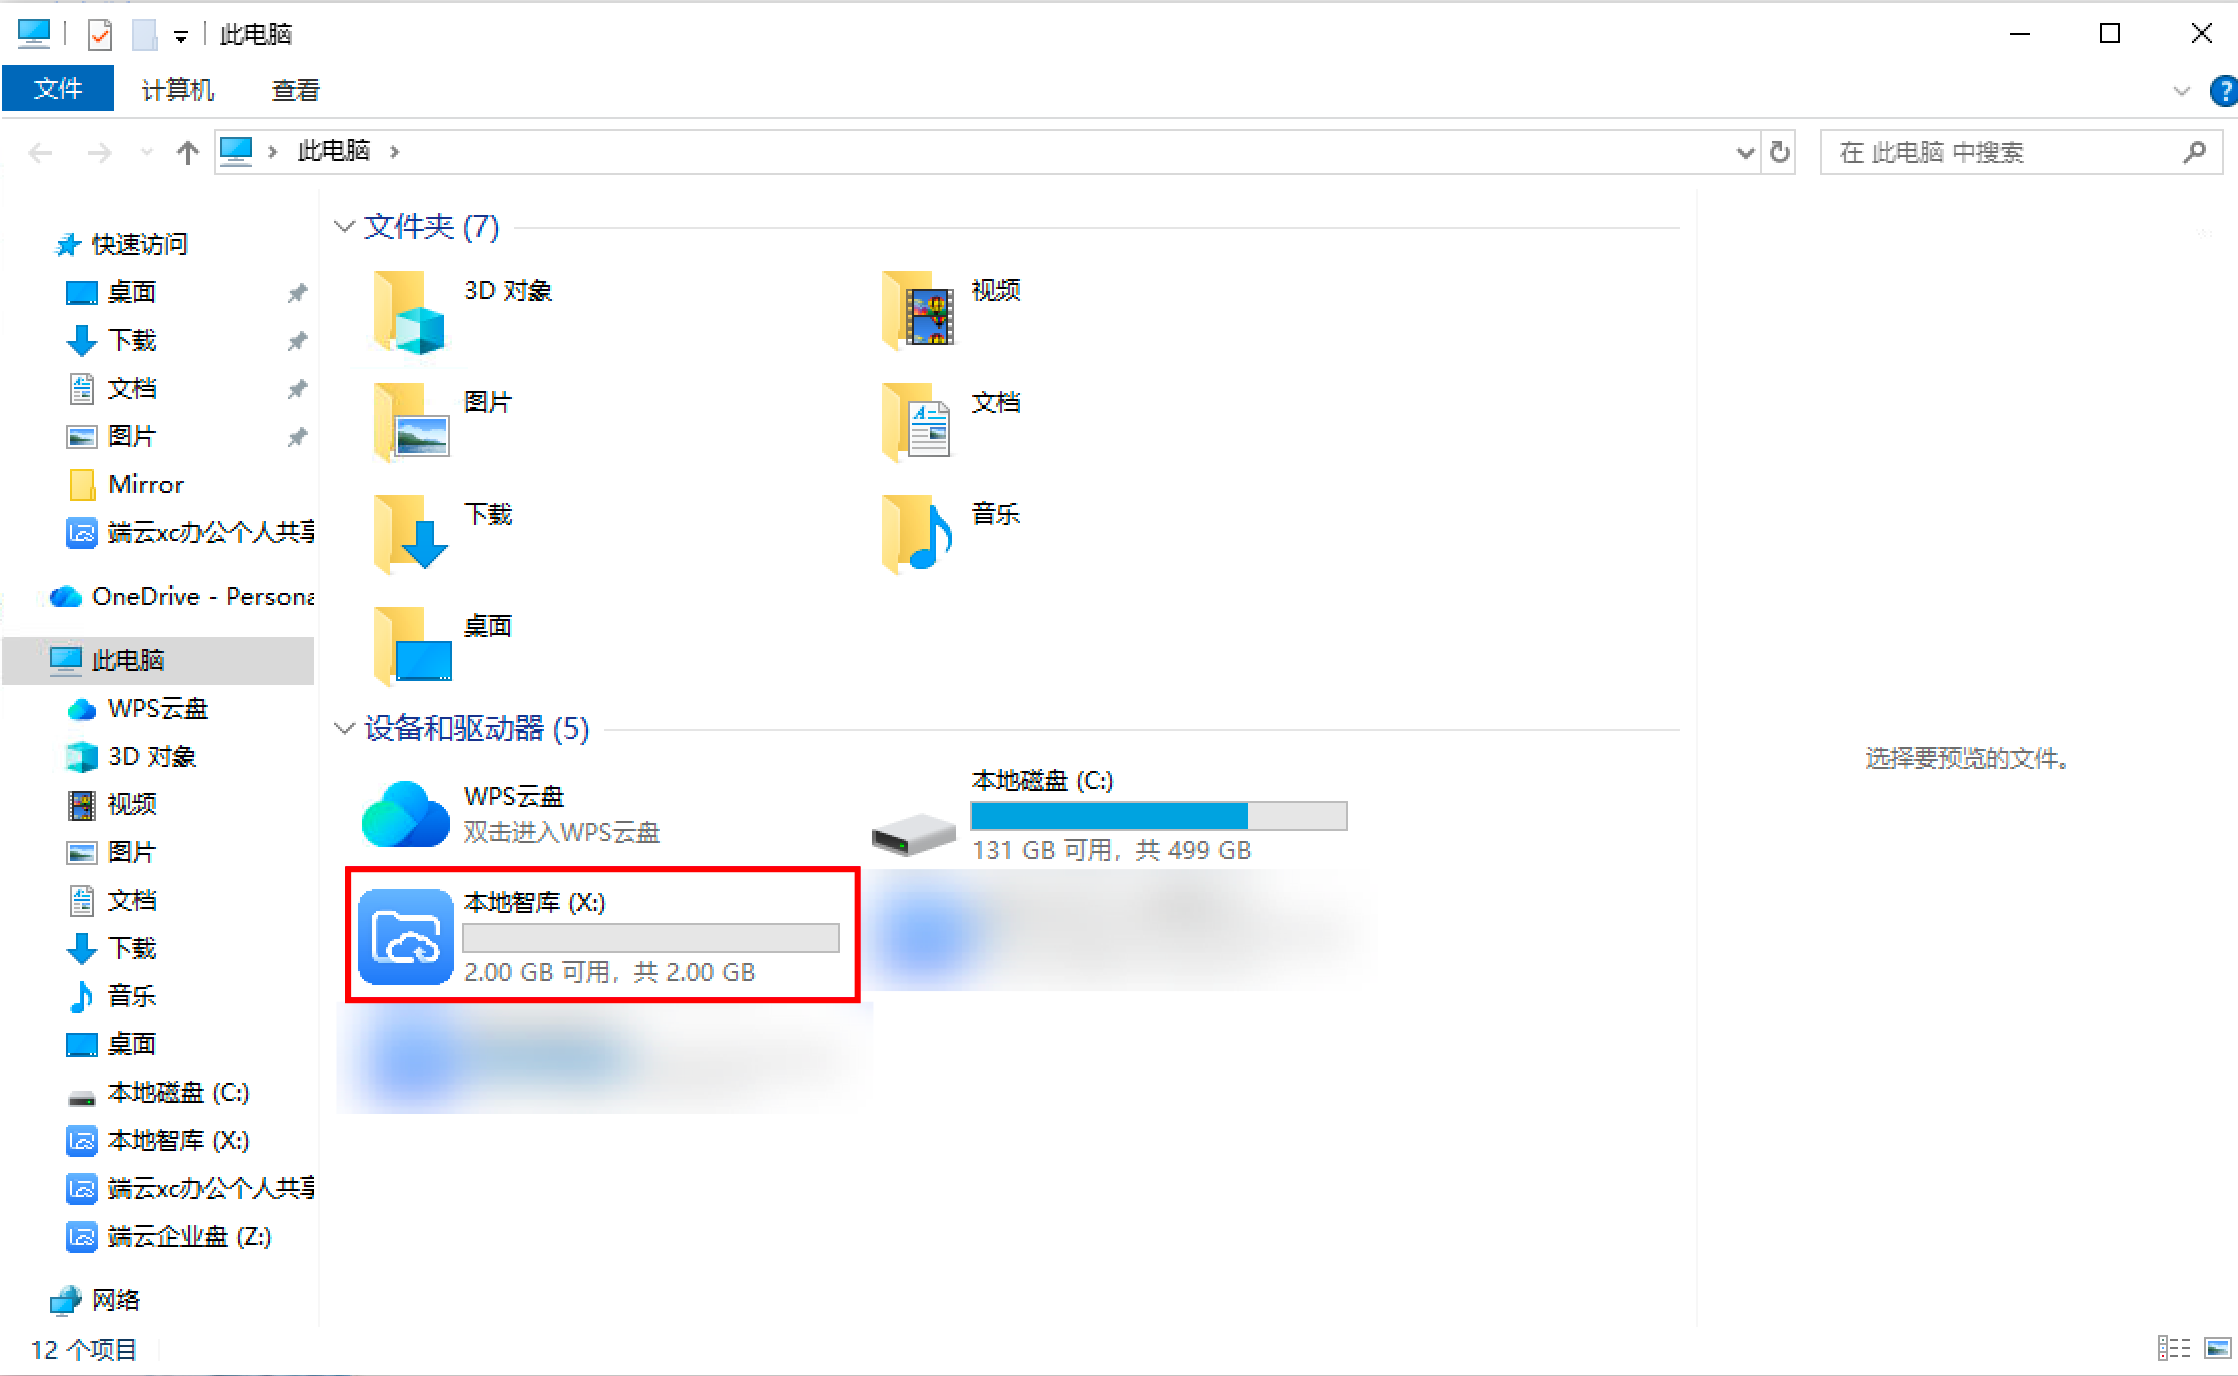Open the help question mark icon

pos(2223,91)
